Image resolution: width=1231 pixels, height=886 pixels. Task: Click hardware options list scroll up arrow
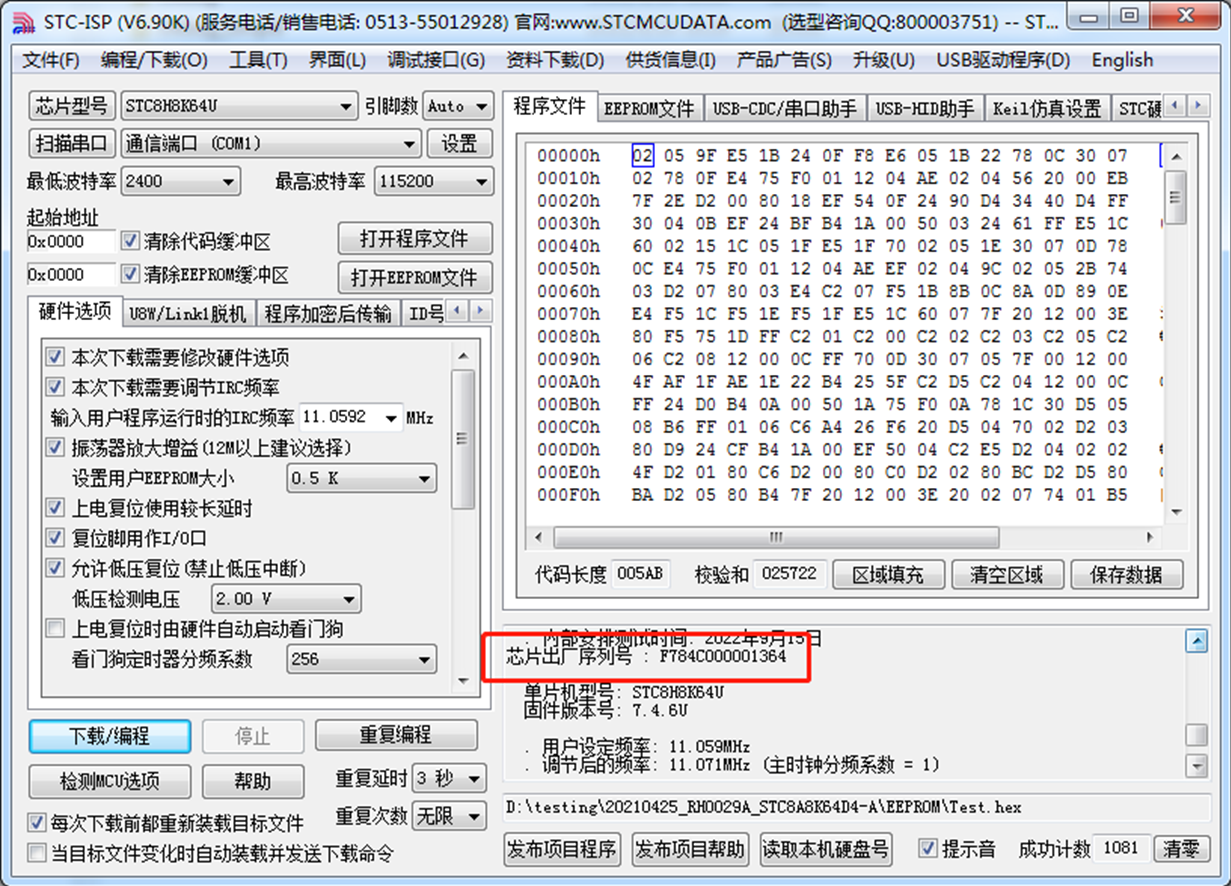click(462, 356)
